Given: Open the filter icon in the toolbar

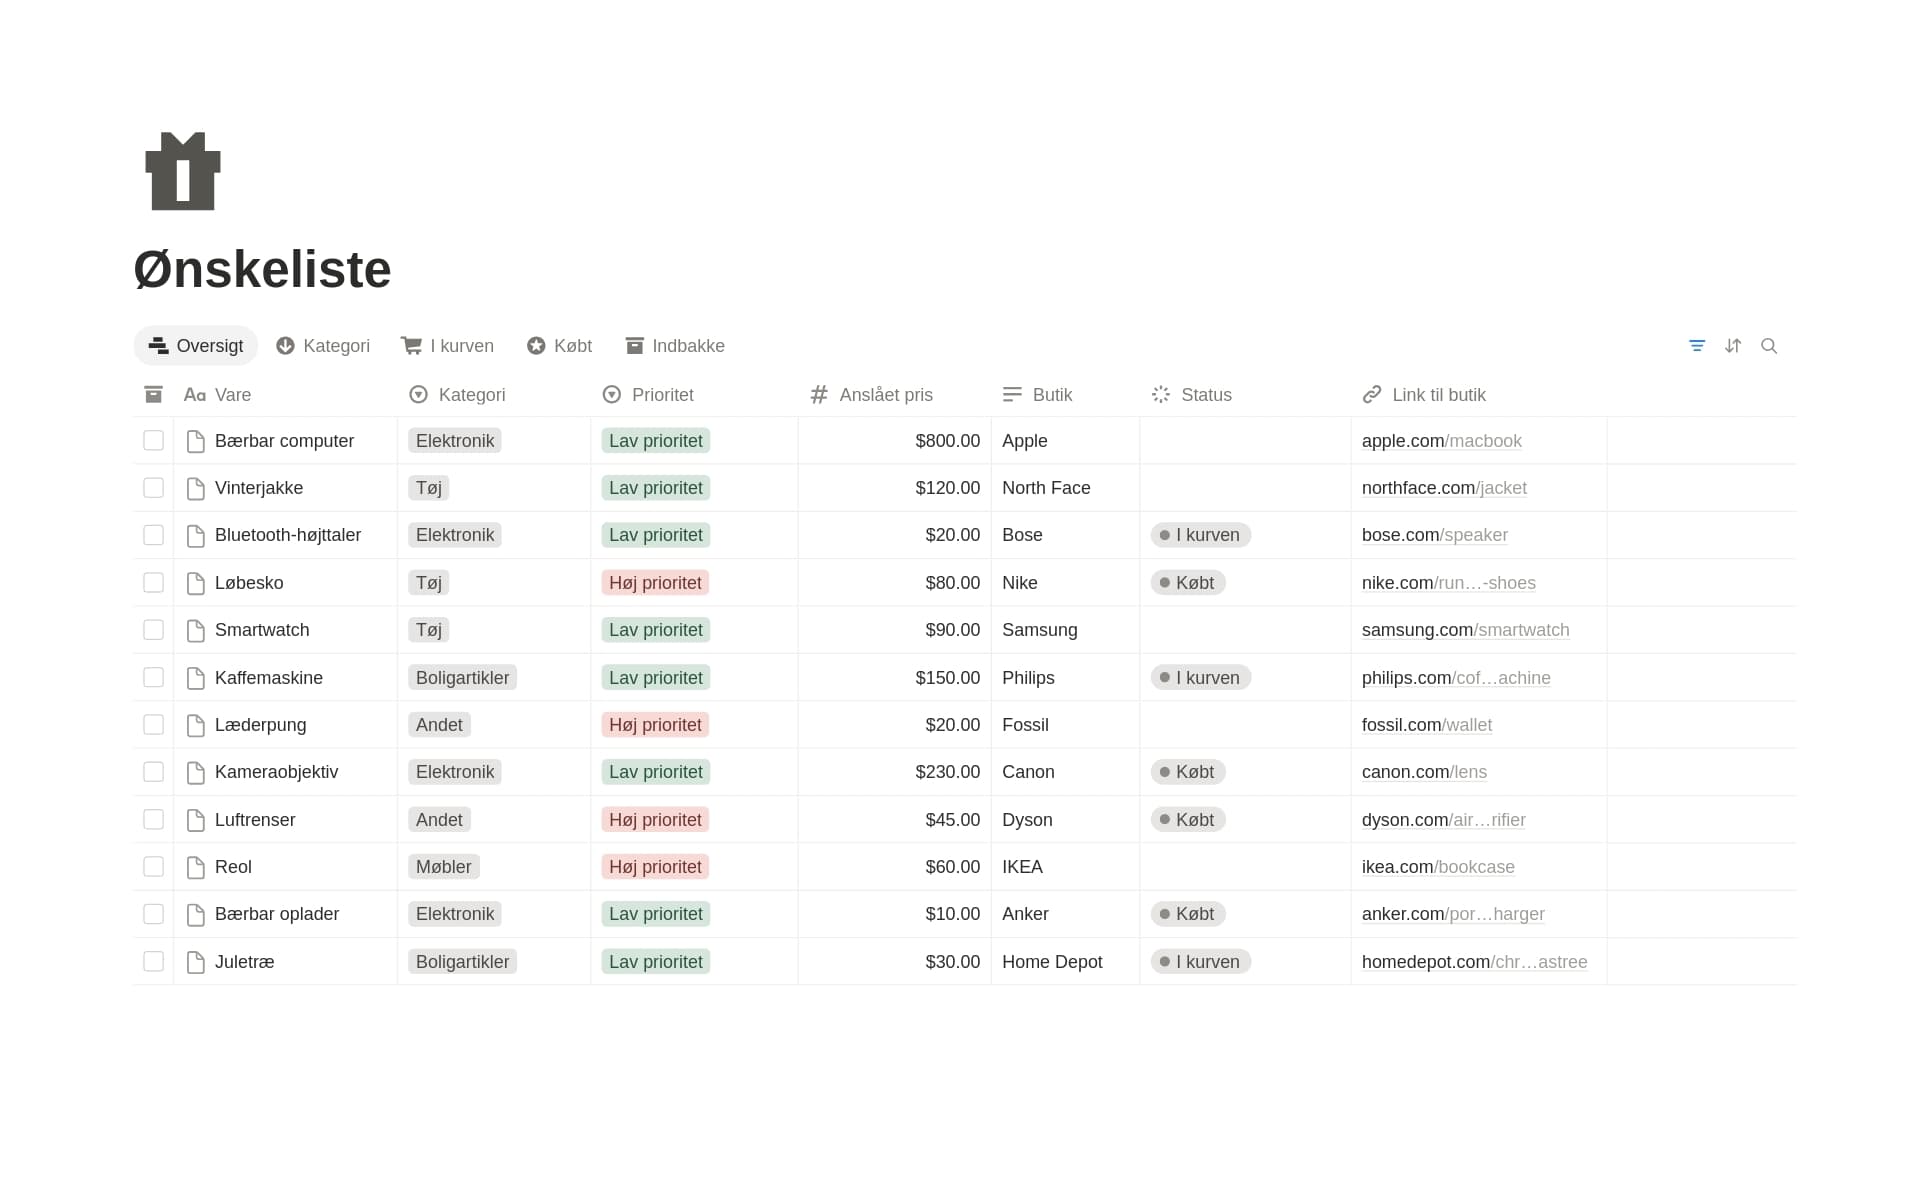Looking at the screenshot, I should [1697, 346].
